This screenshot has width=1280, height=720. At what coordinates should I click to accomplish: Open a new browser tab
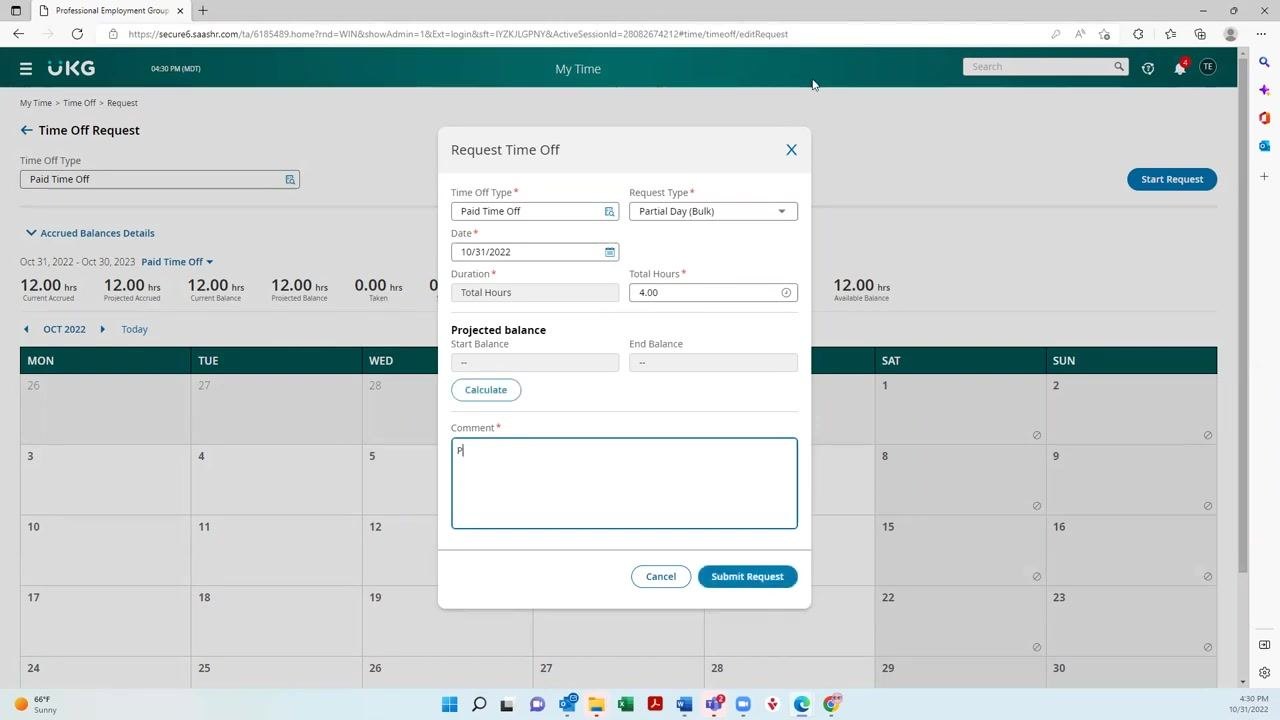[203, 11]
